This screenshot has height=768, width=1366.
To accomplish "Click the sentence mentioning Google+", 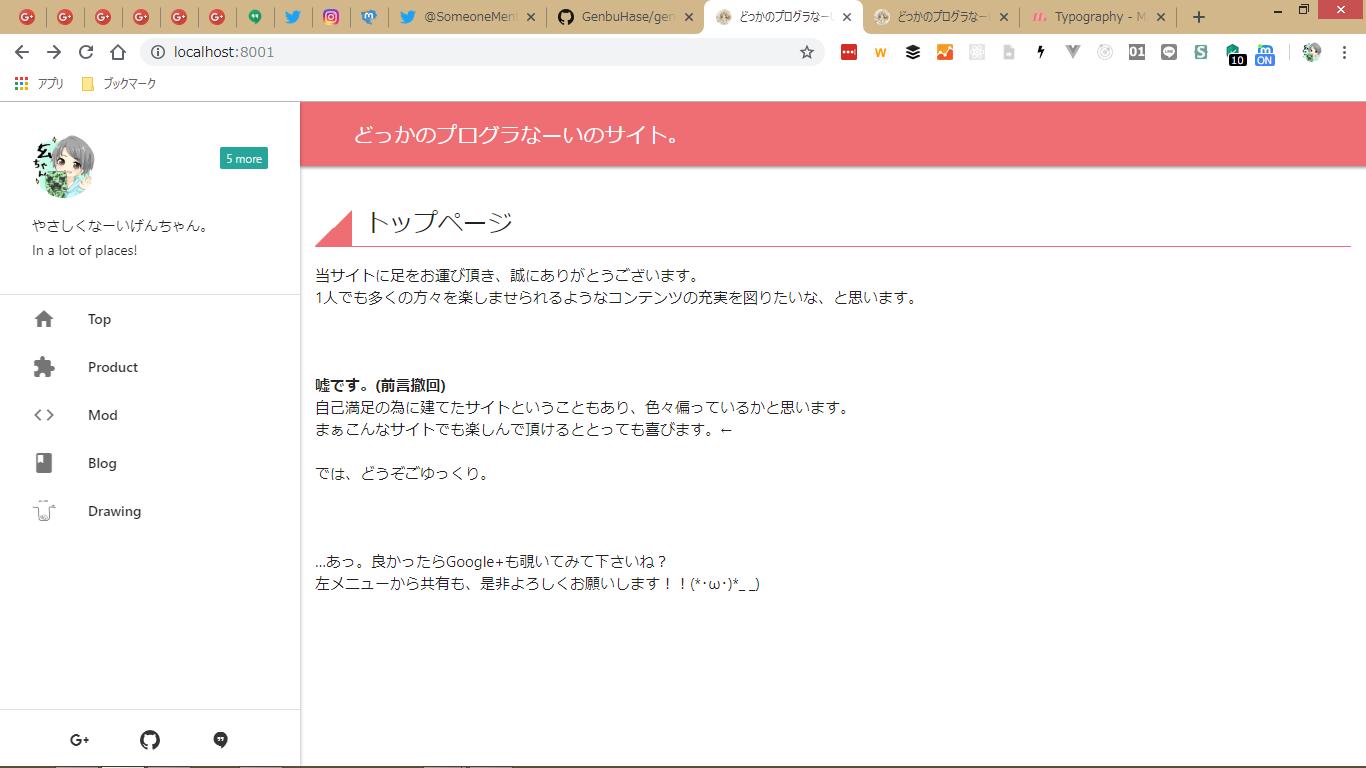I will 491,562.
